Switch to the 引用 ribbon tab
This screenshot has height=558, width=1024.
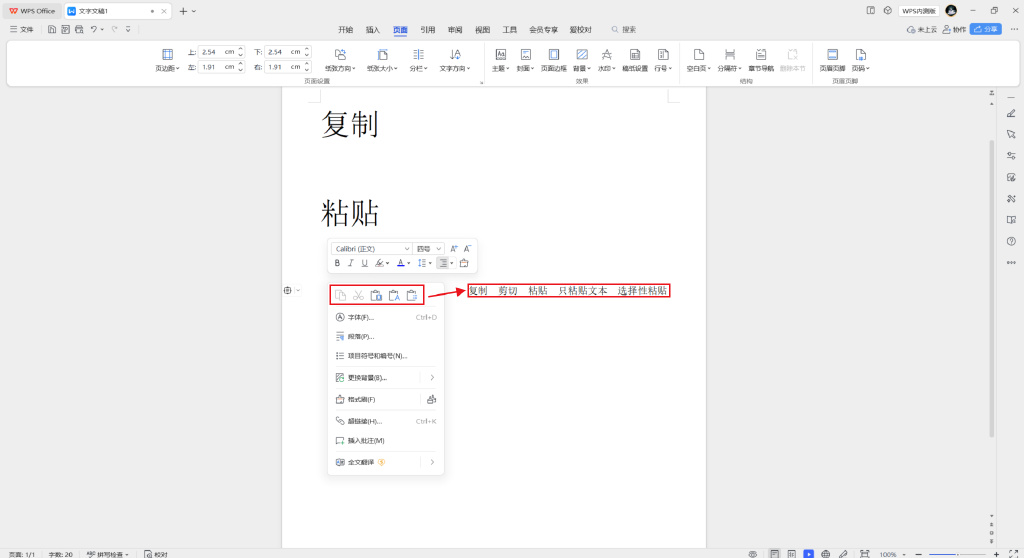click(428, 29)
